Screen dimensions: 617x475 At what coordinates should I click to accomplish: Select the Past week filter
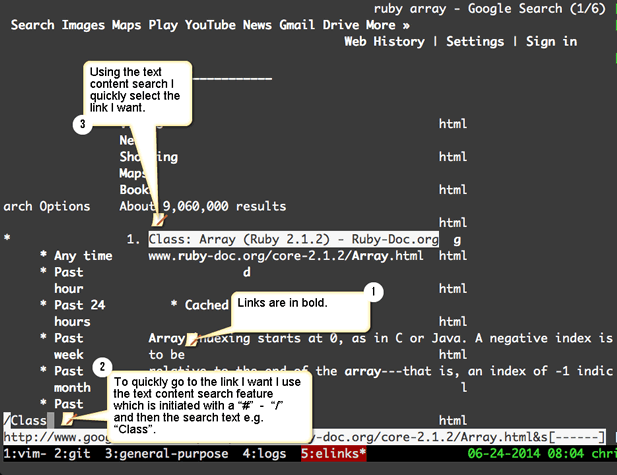pos(69,346)
